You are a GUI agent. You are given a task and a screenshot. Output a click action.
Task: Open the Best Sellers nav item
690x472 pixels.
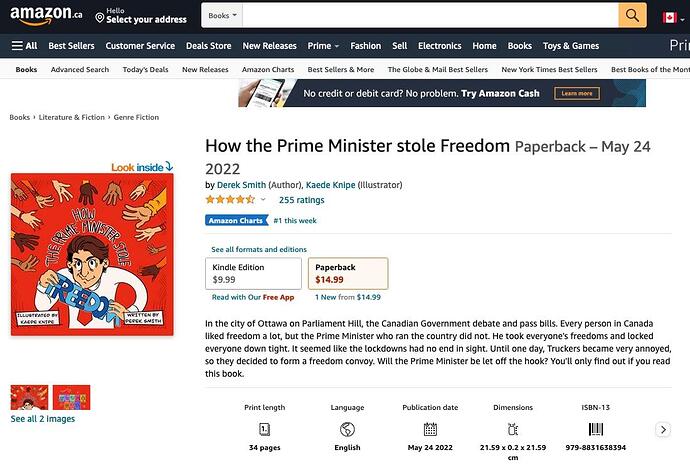[71, 46]
